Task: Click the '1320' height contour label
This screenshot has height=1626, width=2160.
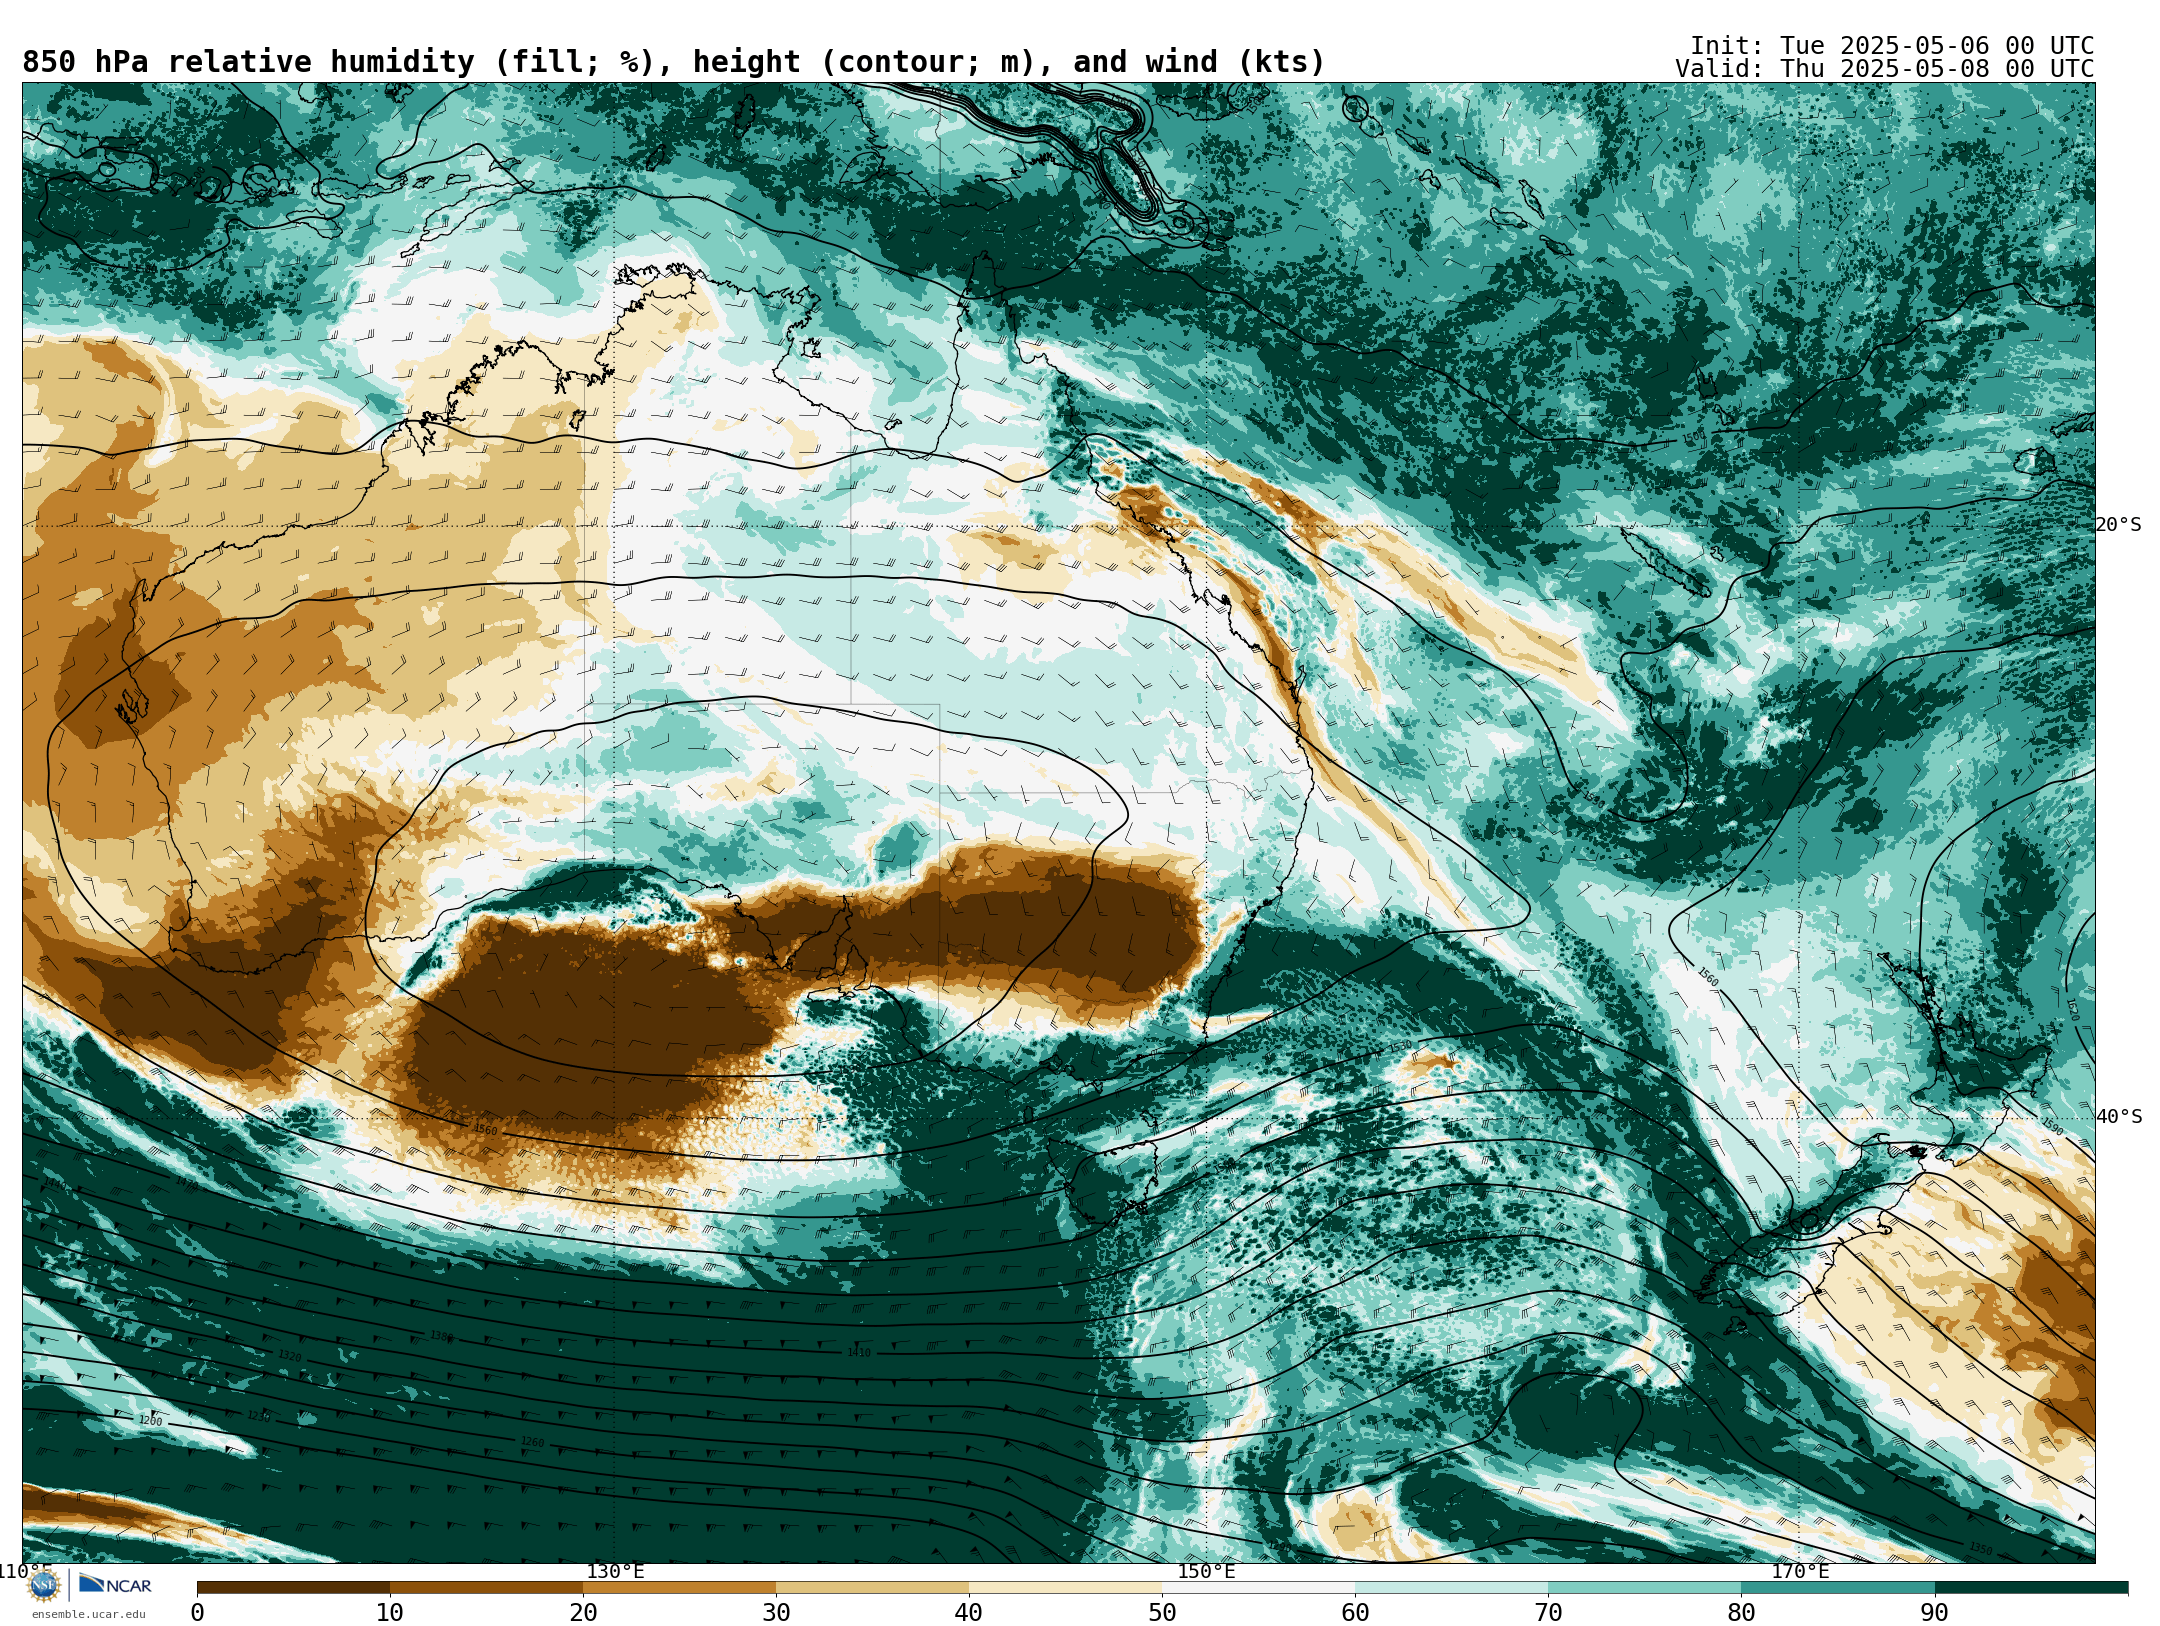Action: (289, 1356)
